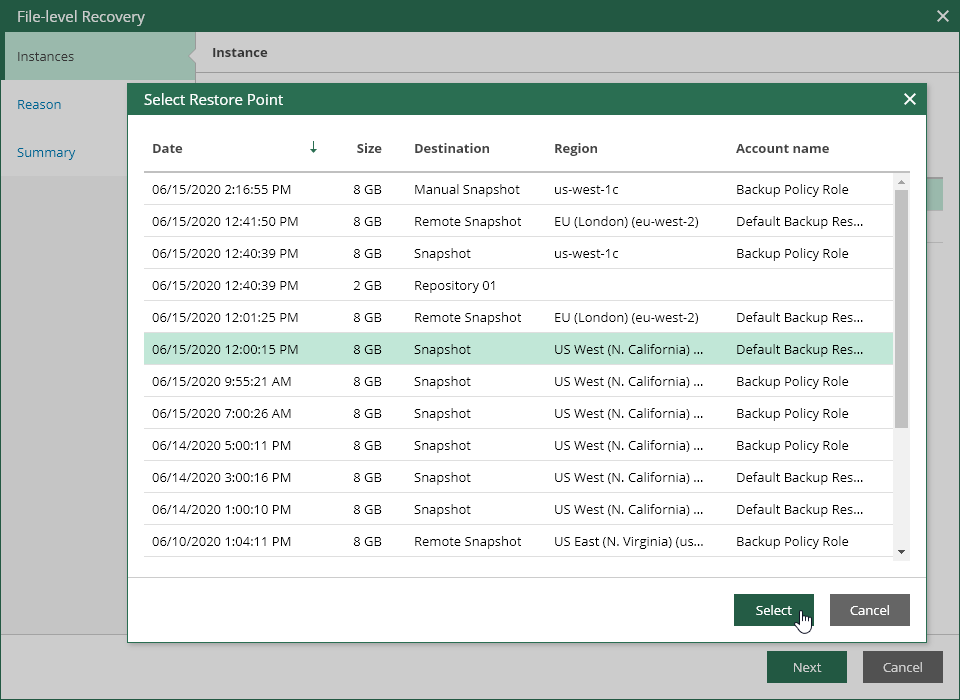960x700 pixels.
Task: Click Backup Policy Role in 9:55:21 AM row
Action: click(792, 381)
